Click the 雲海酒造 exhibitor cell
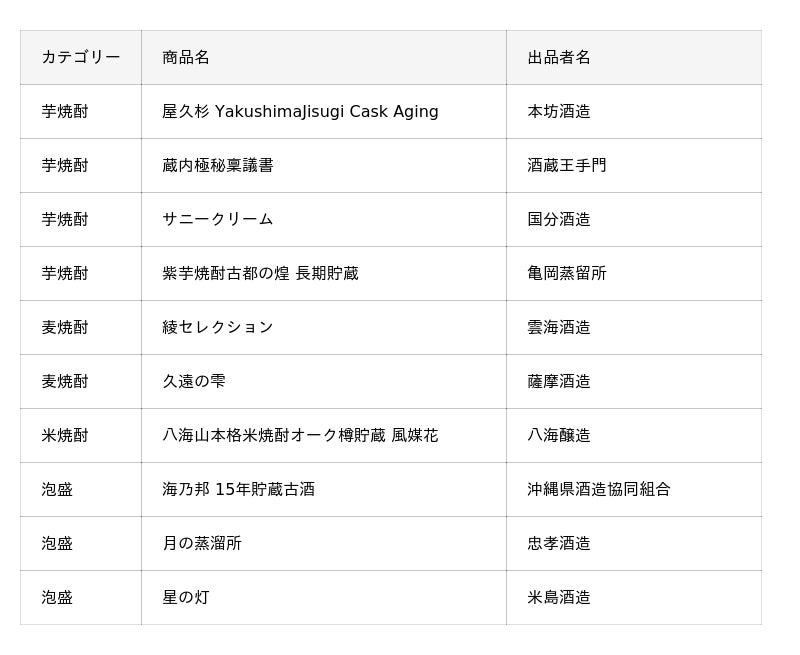Viewport: 800px width, 655px height. click(x=559, y=327)
